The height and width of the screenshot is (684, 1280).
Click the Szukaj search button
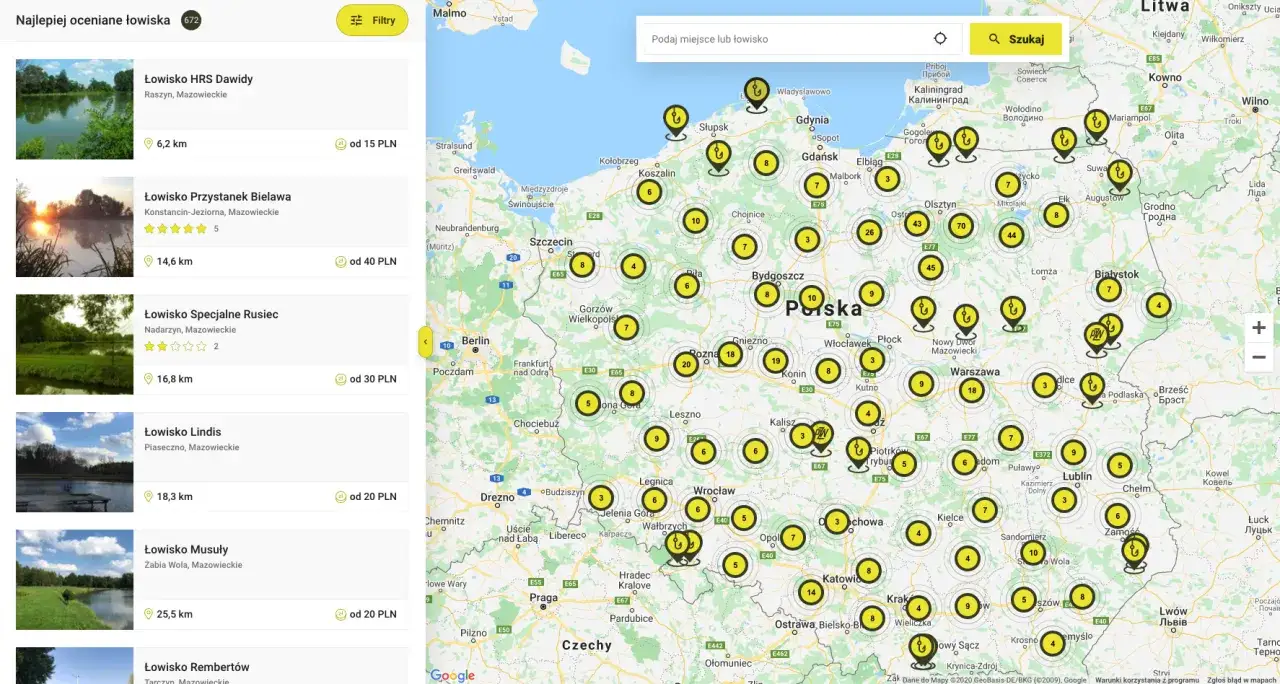click(1015, 38)
